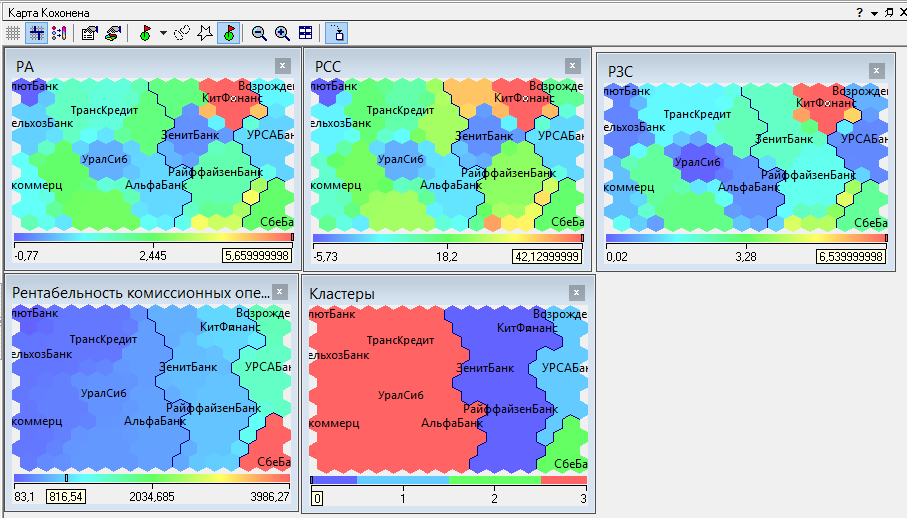The width and height of the screenshot is (907, 518).
Task: Click the PA panel title
Action: (25, 67)
